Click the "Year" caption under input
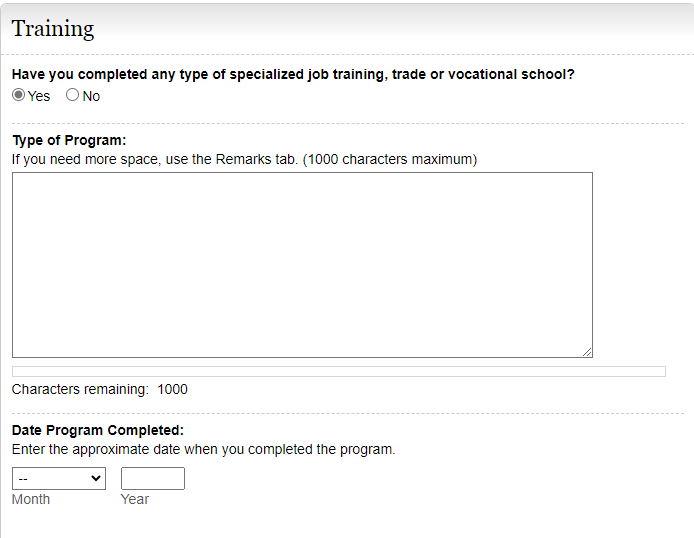The image size is (694, 538). [135, 499]
